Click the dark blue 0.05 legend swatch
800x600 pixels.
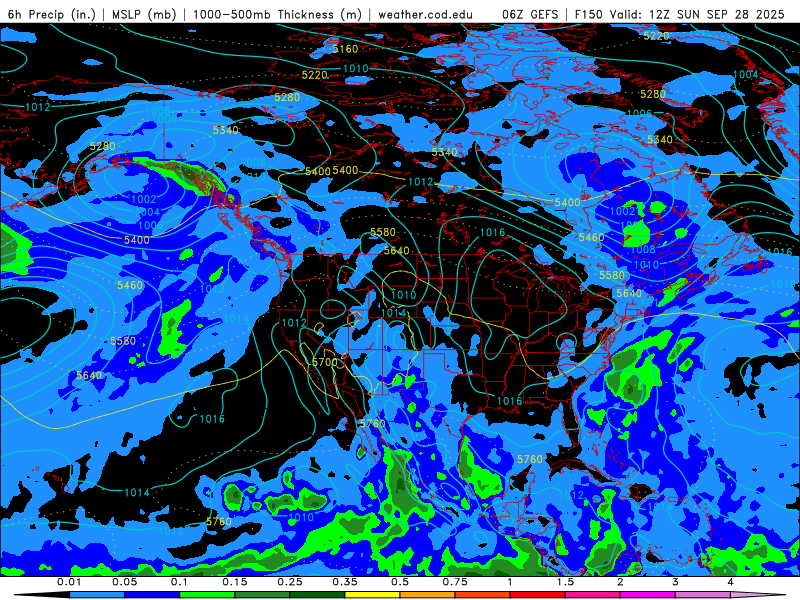click(152, 595)
